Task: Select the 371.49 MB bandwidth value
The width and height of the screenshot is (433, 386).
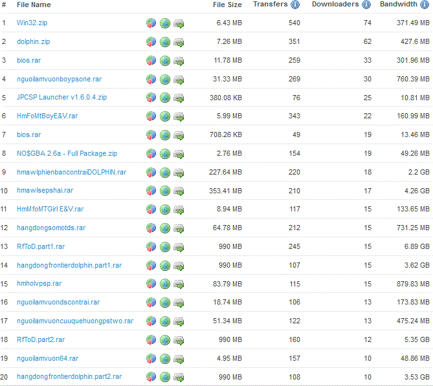Action: click(413, 23)
